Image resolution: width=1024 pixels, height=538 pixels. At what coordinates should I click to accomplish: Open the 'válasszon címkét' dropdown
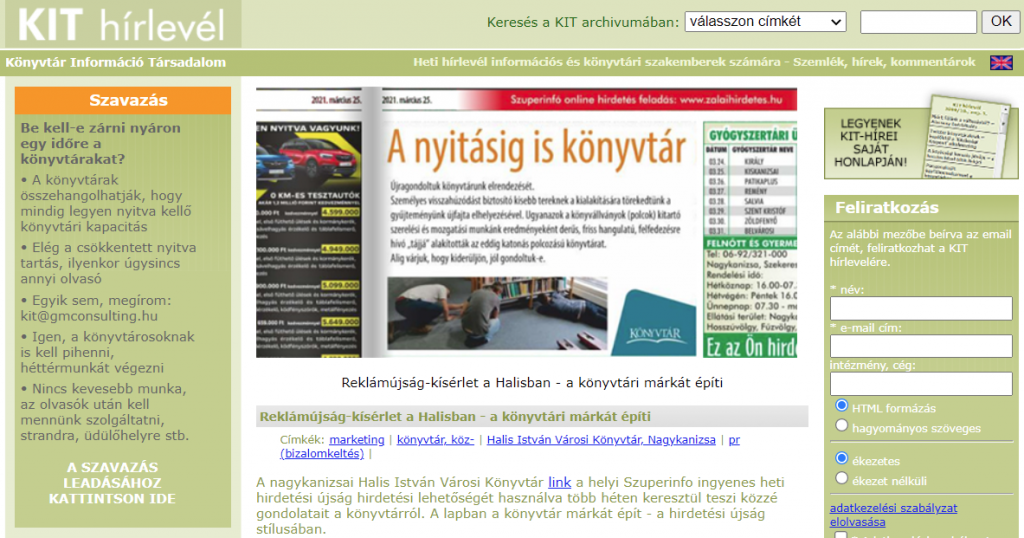[x=765, y=22]
